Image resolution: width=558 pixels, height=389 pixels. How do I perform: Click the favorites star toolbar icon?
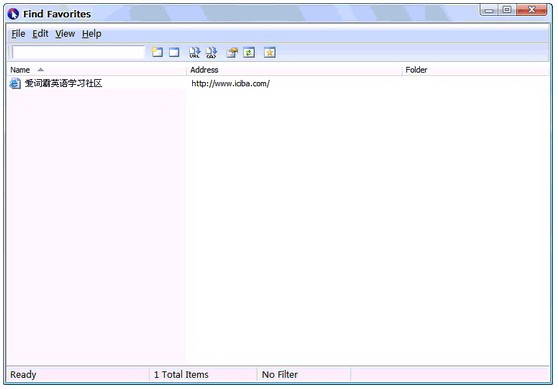(x=270, y=53)
